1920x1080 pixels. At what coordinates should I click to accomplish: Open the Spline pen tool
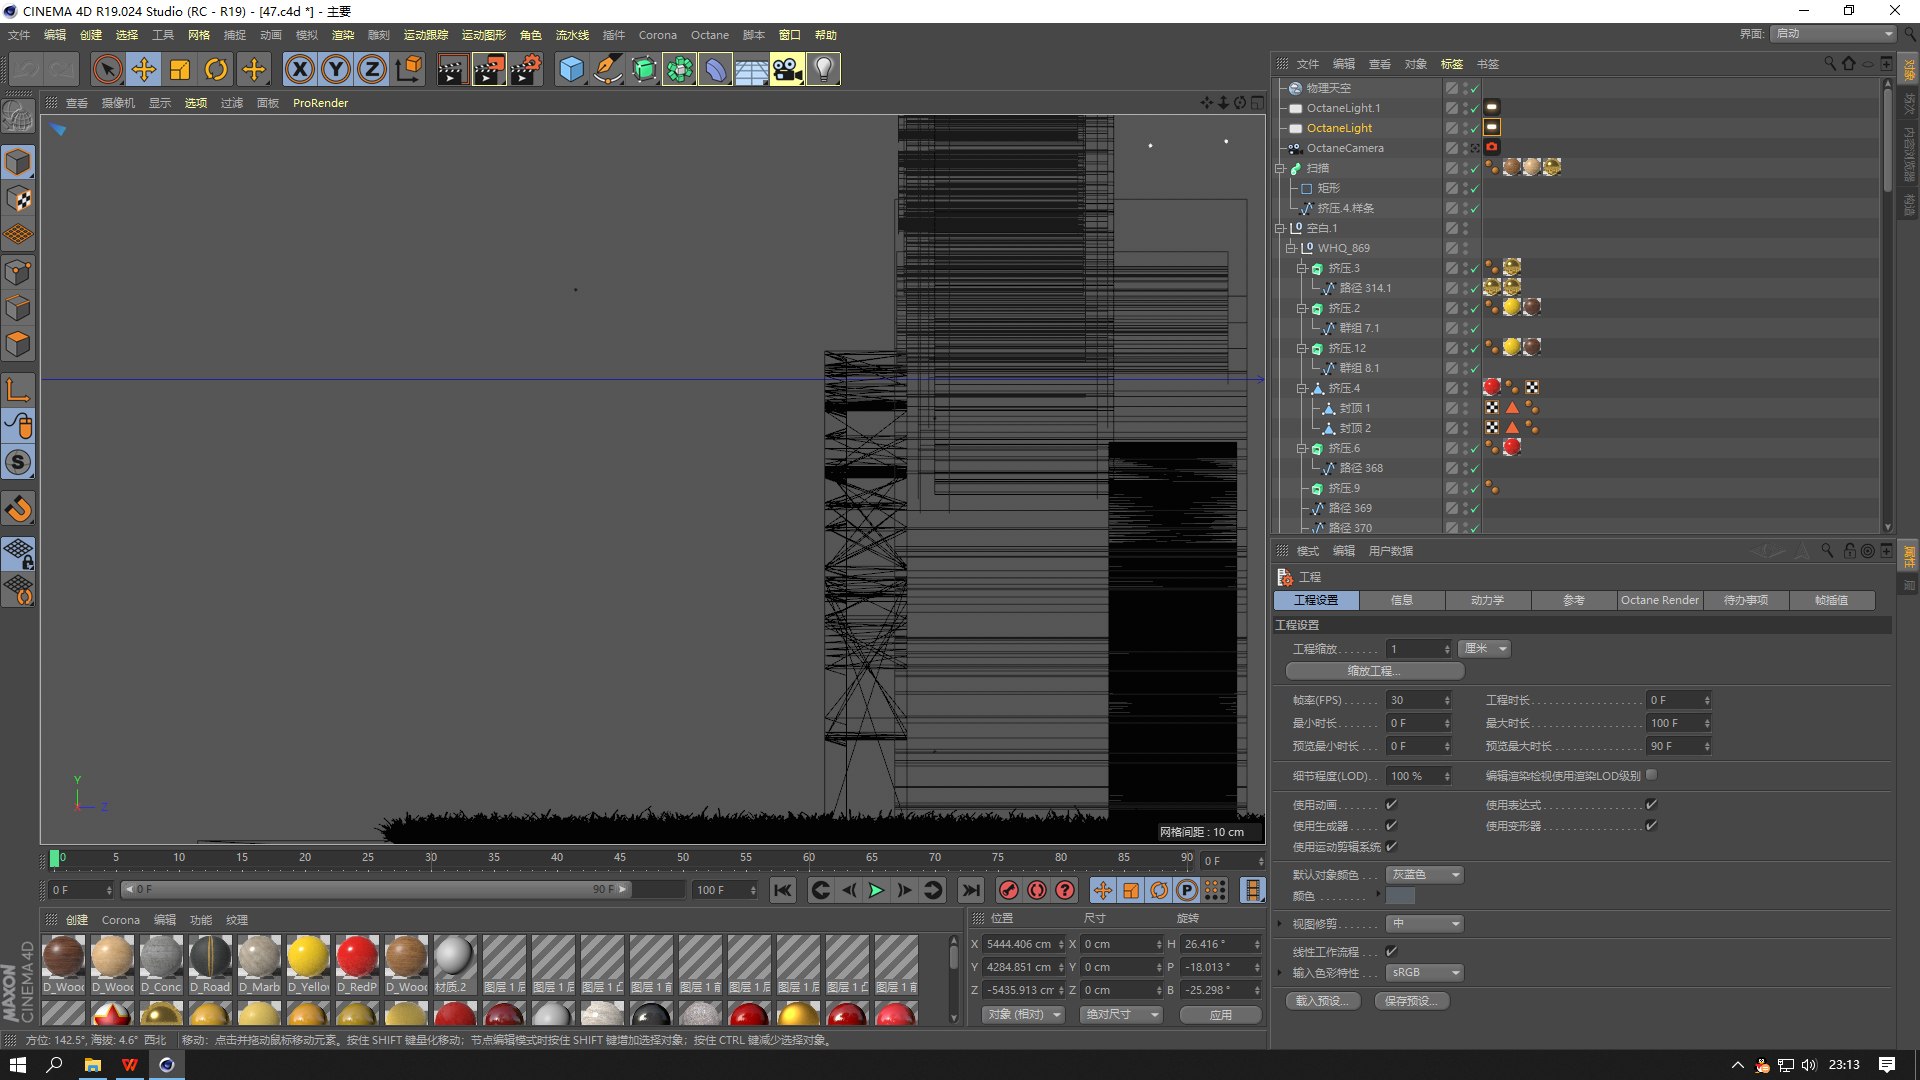tap(607, 69)
